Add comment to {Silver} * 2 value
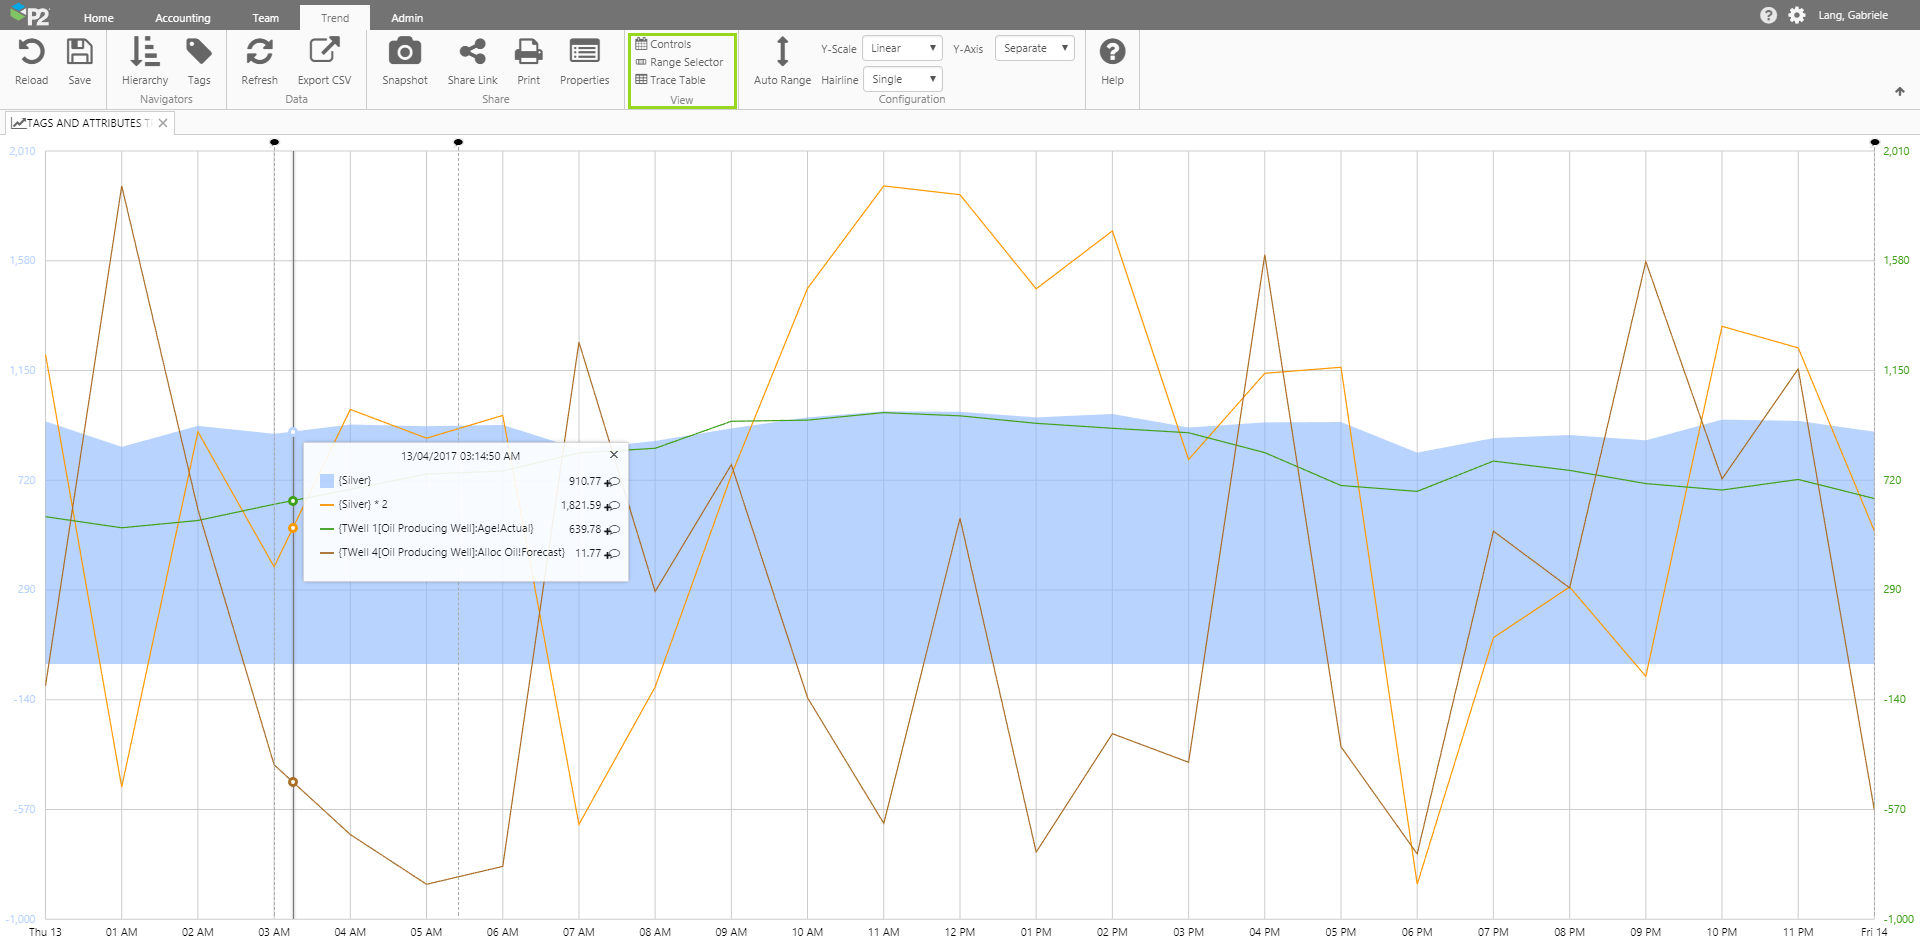The height and width of the screenshot is (950, 1920). tap(613, 506)
